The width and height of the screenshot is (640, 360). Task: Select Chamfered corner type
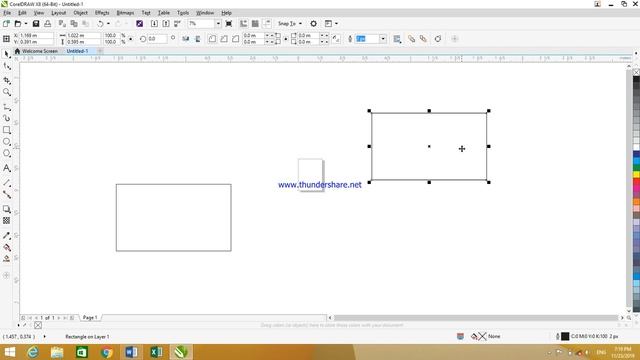point(236,39)
